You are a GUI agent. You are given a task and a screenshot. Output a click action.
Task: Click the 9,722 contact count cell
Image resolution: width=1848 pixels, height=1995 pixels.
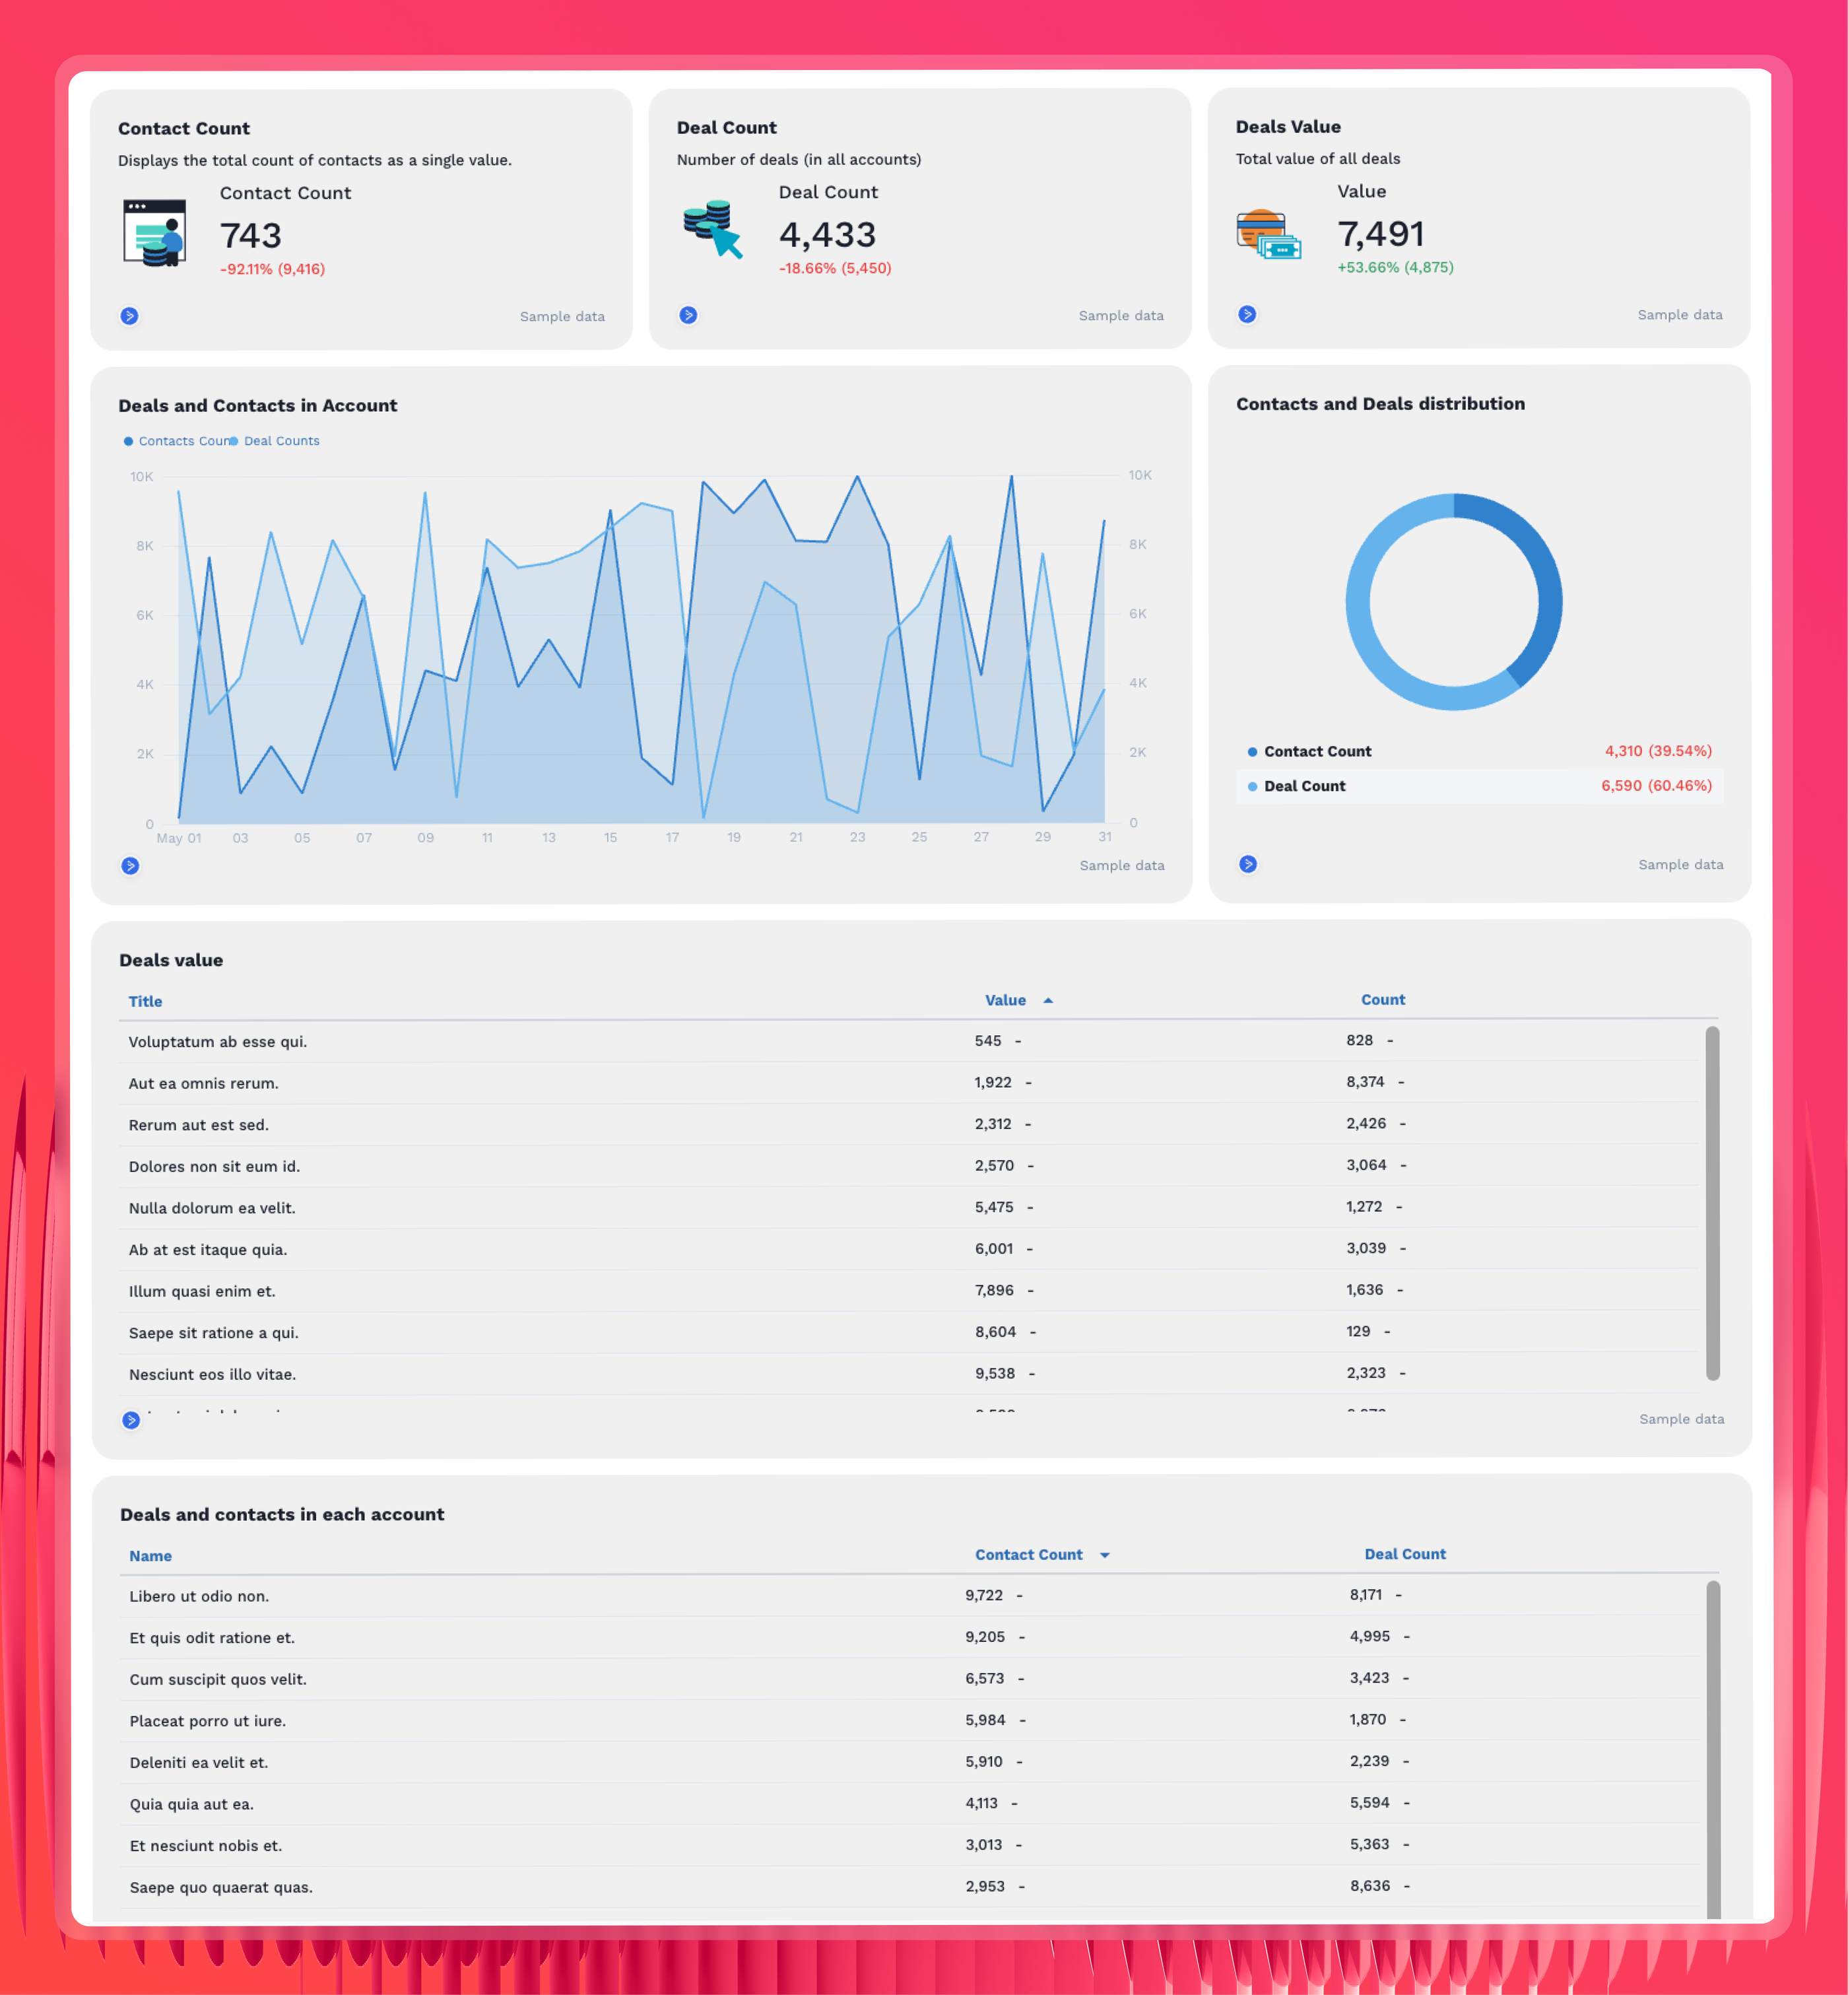[984, 1595]
